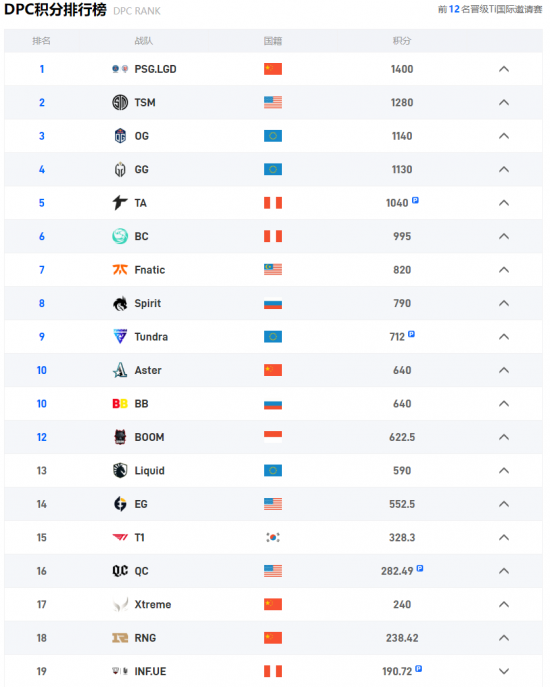Click the TSM team logo icon
The width and height of the screenshot is (550, 687).
coord(120,103)
